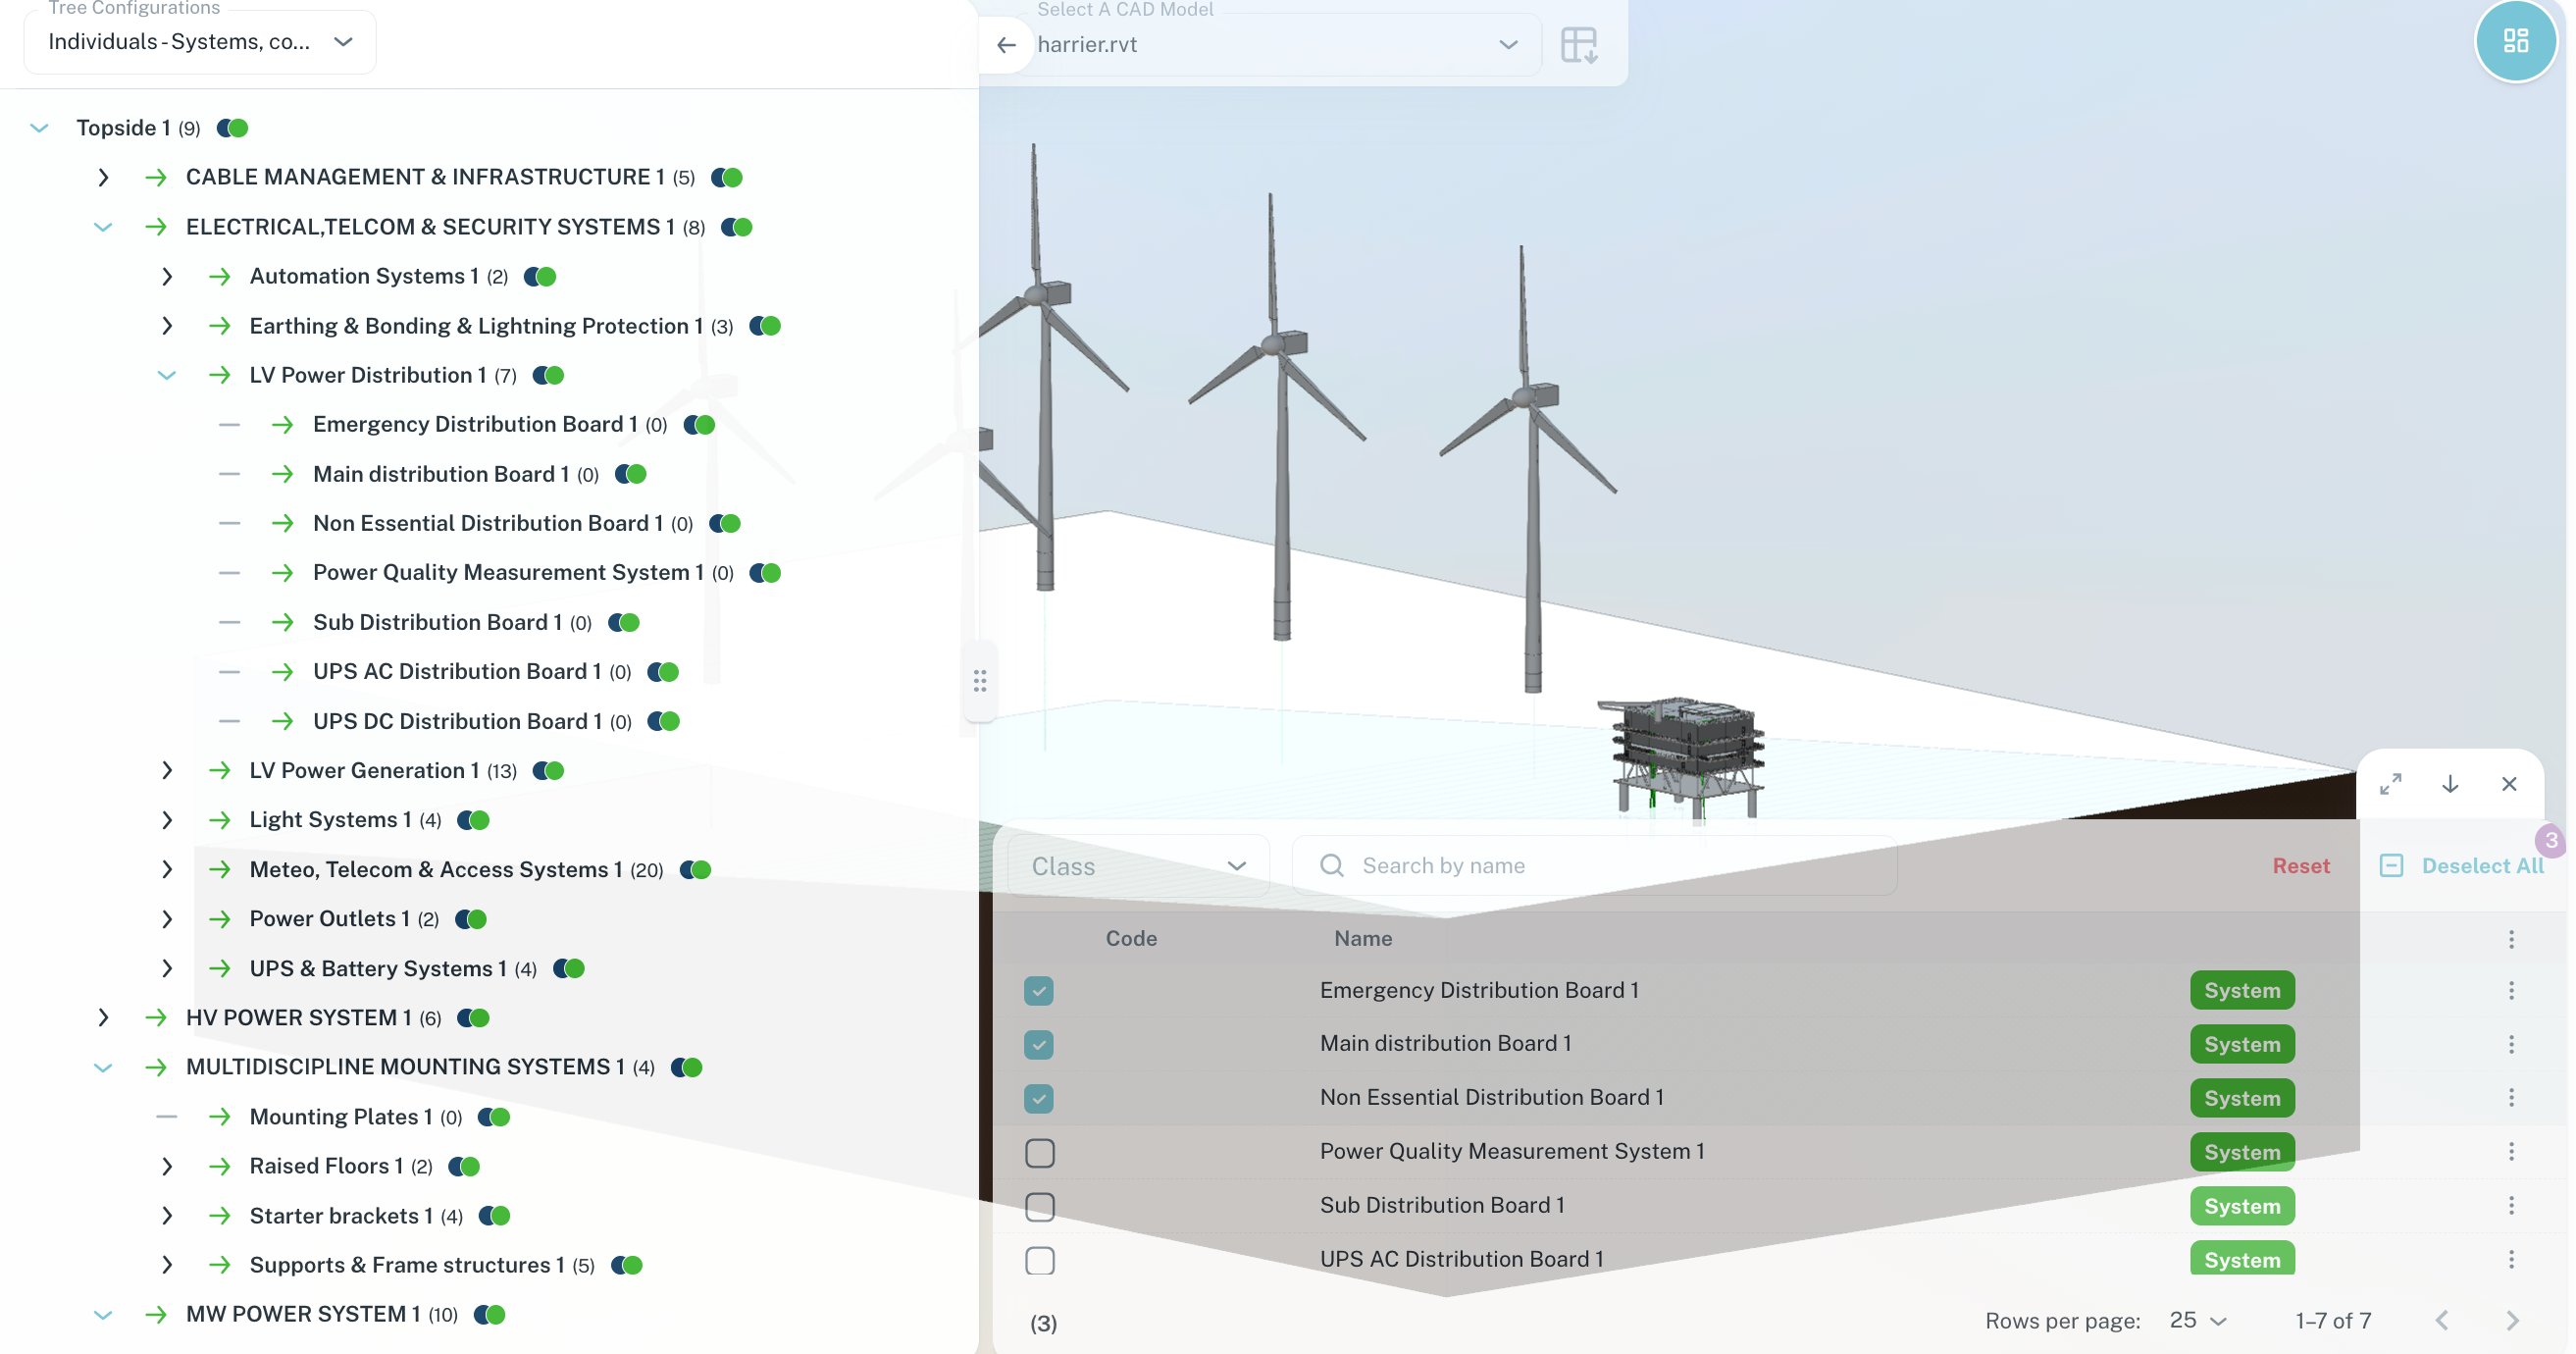Select the Mounting Plates 1 tree item

point(340,1117)
